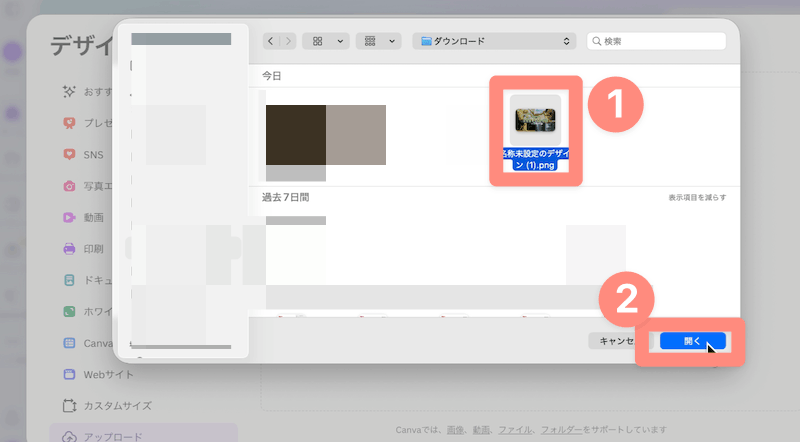Open 印刷 category in Canva sidebar
Screen dimensions: 800x442
[93, 249]
